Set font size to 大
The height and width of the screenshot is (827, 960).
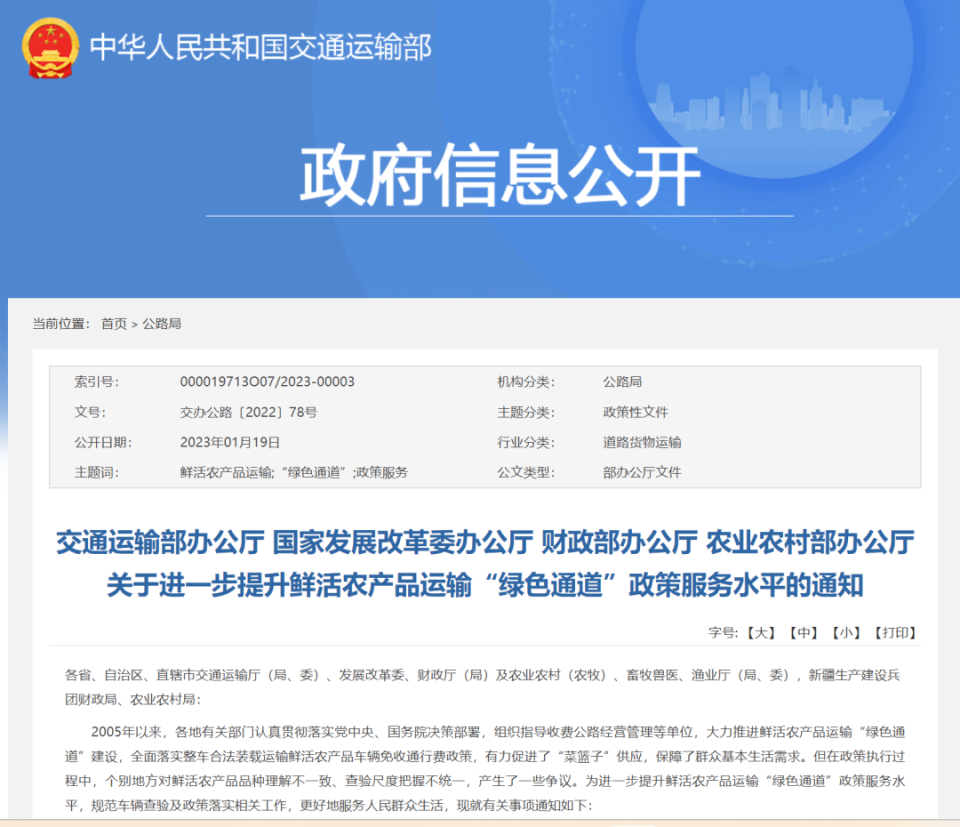pos(761,632)
